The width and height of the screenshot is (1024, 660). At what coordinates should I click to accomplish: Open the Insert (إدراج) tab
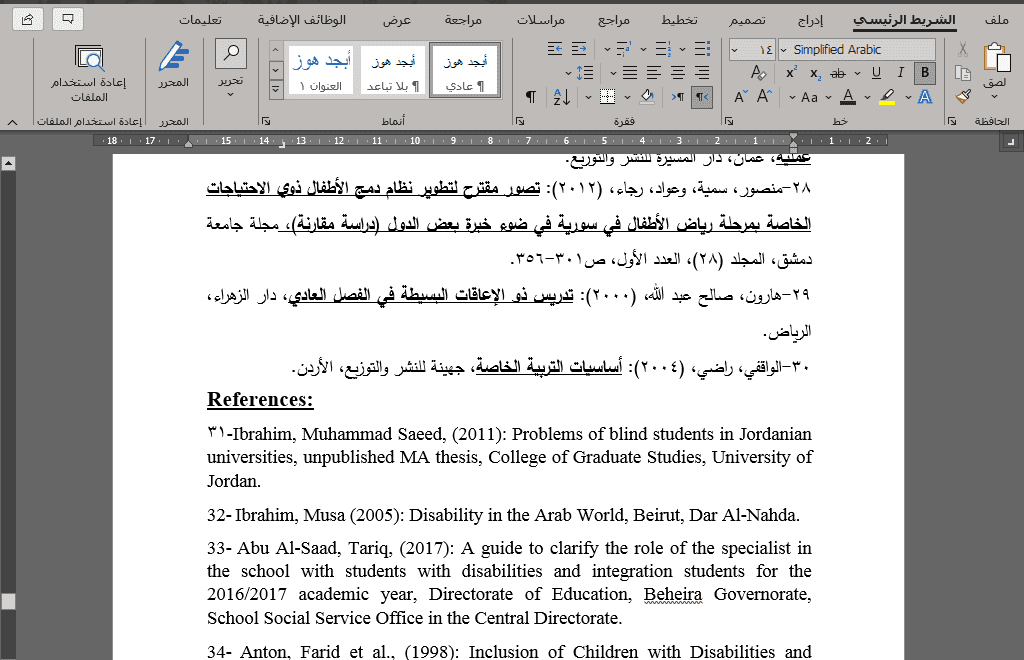tap(811, 20)
